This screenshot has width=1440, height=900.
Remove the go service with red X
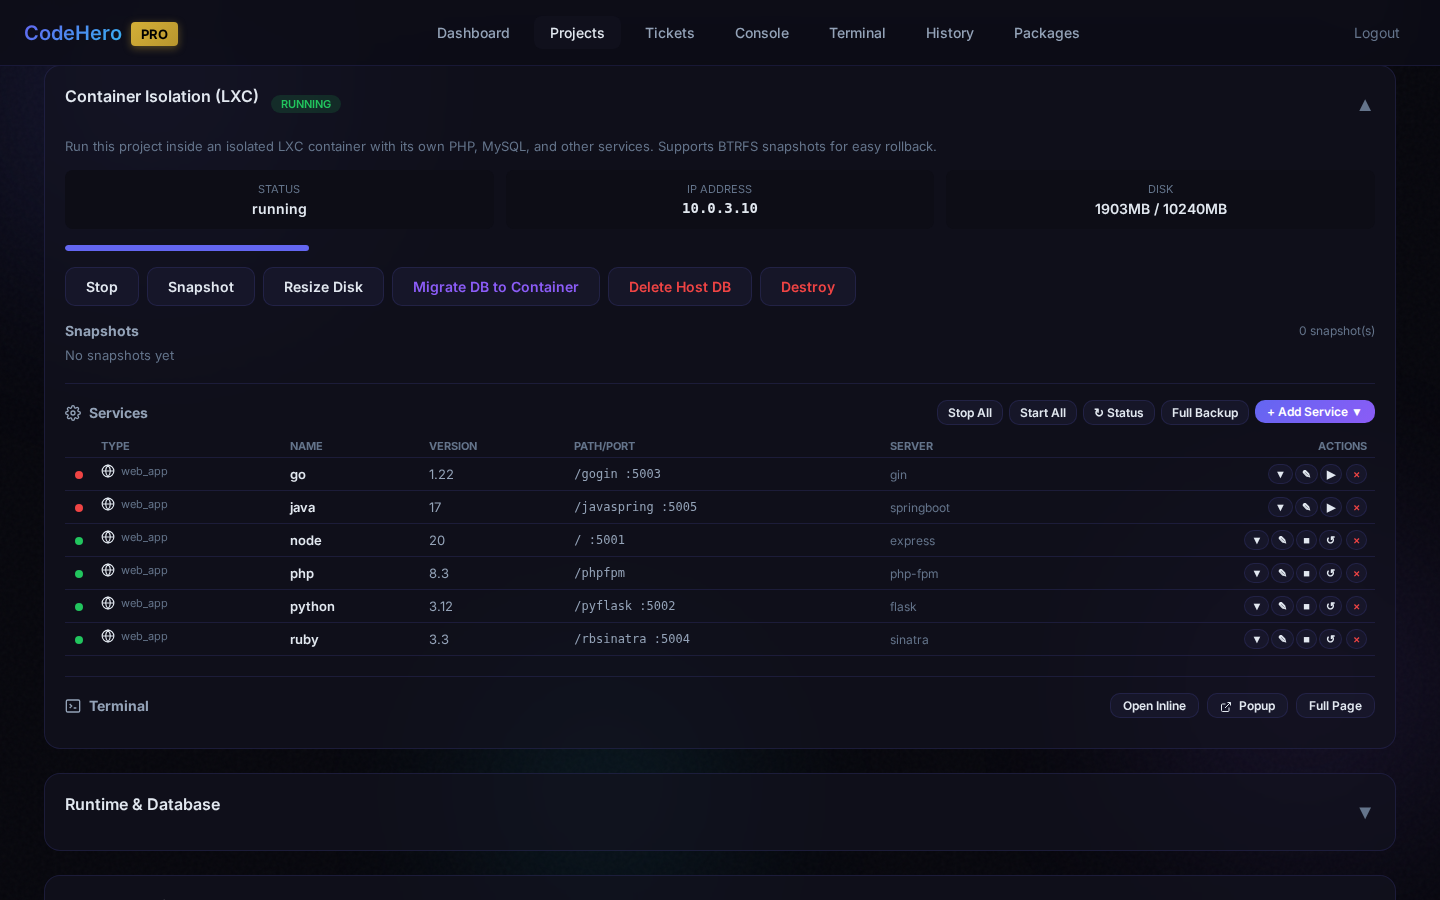(x=1356, y=475)
